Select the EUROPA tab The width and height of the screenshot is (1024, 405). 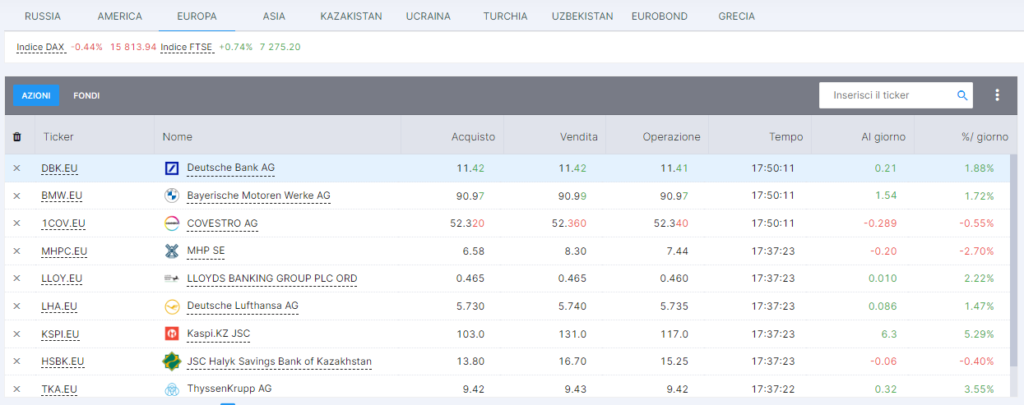pos(197,16)
